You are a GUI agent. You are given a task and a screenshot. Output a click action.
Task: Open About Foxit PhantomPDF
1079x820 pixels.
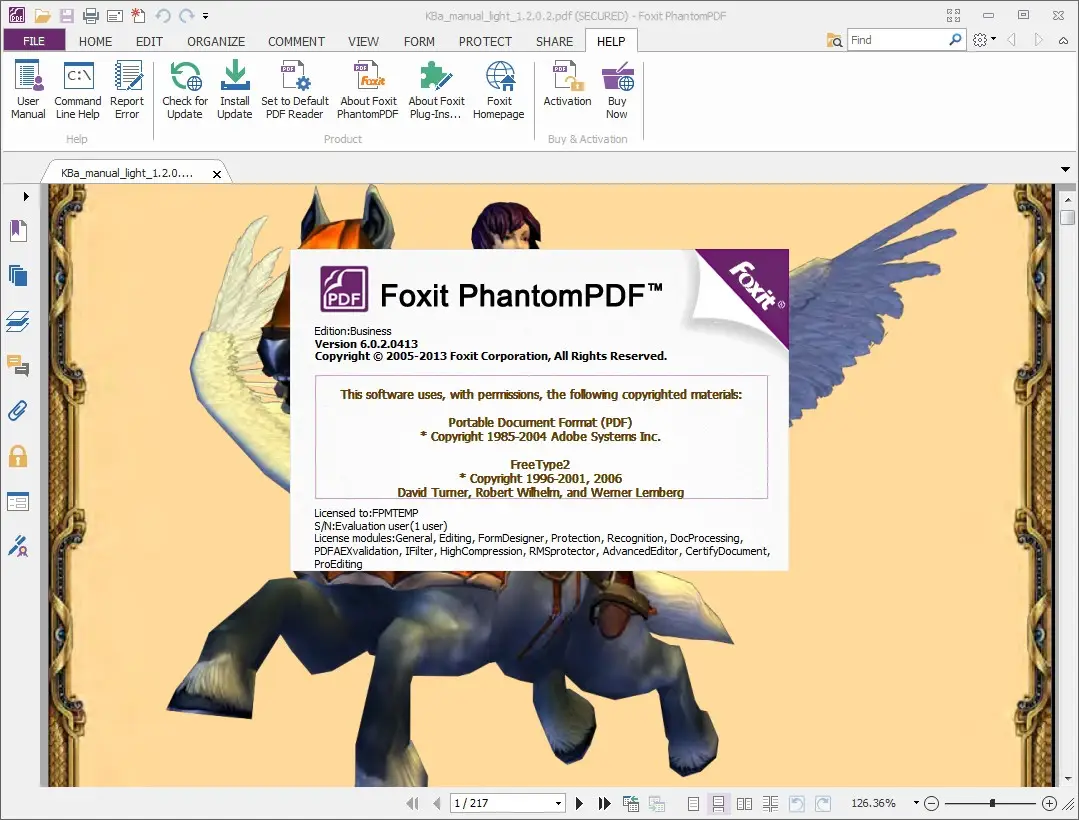368,90
